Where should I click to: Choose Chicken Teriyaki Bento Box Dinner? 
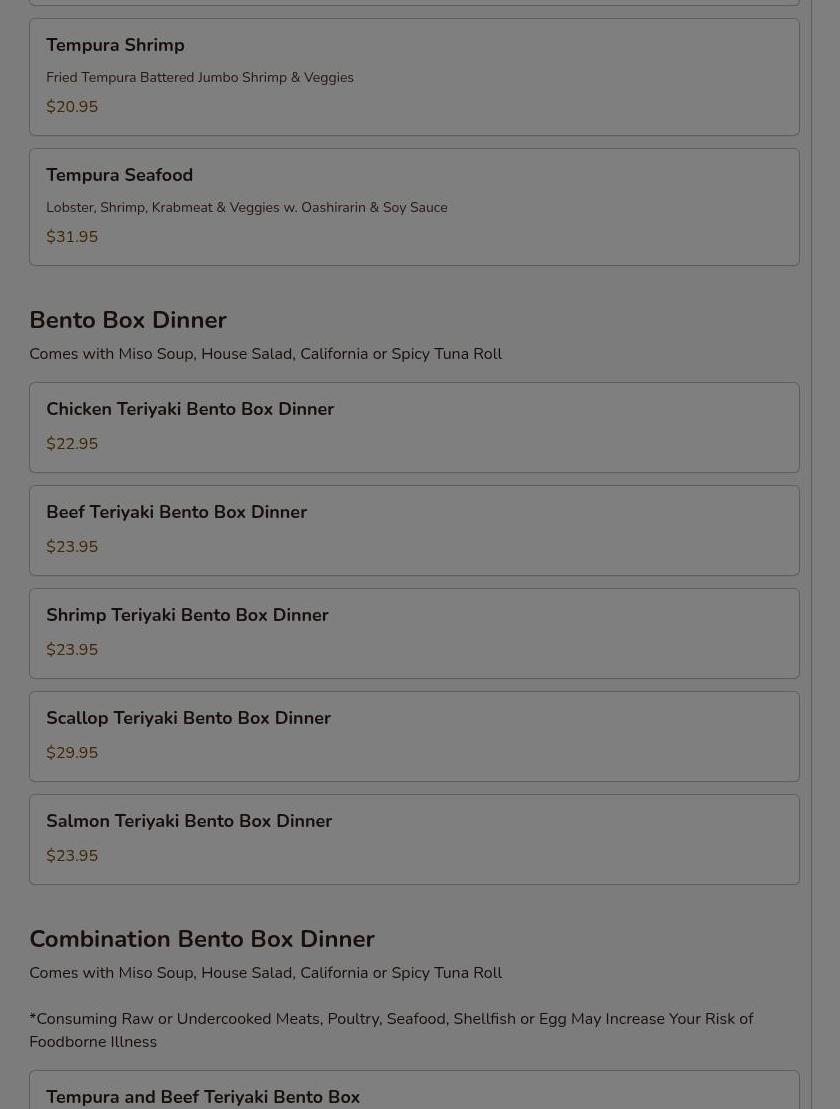point(414,427)
